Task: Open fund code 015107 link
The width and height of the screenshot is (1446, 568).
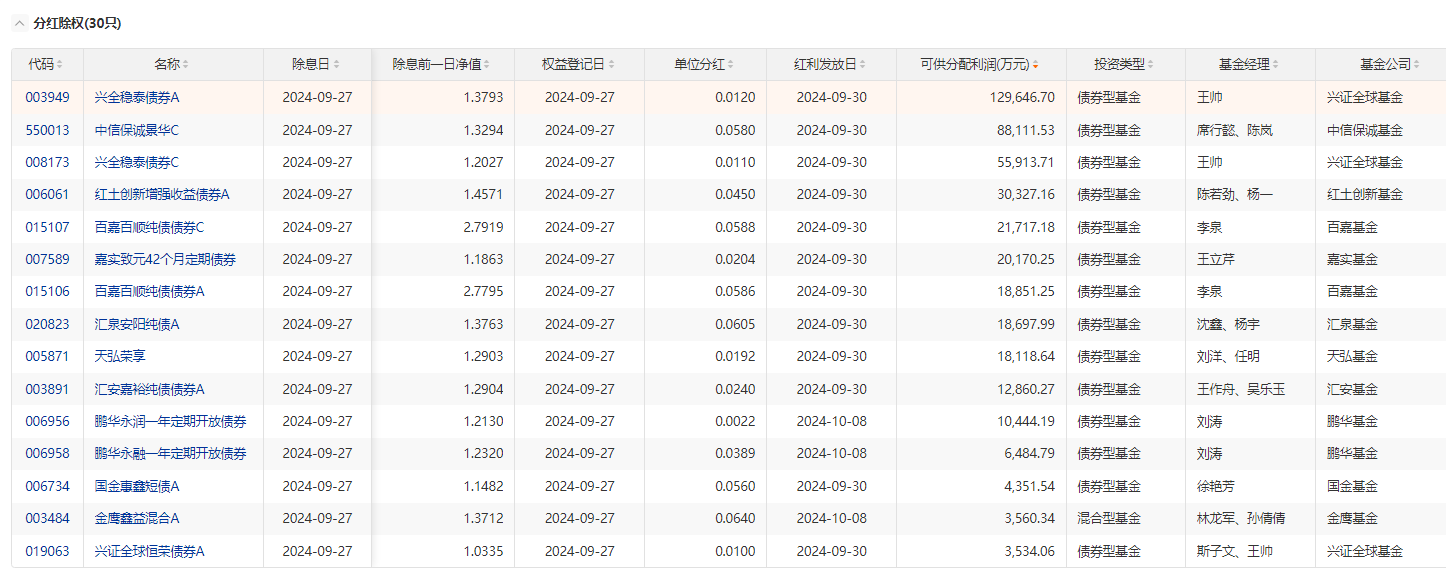Action: click(47, 227)
